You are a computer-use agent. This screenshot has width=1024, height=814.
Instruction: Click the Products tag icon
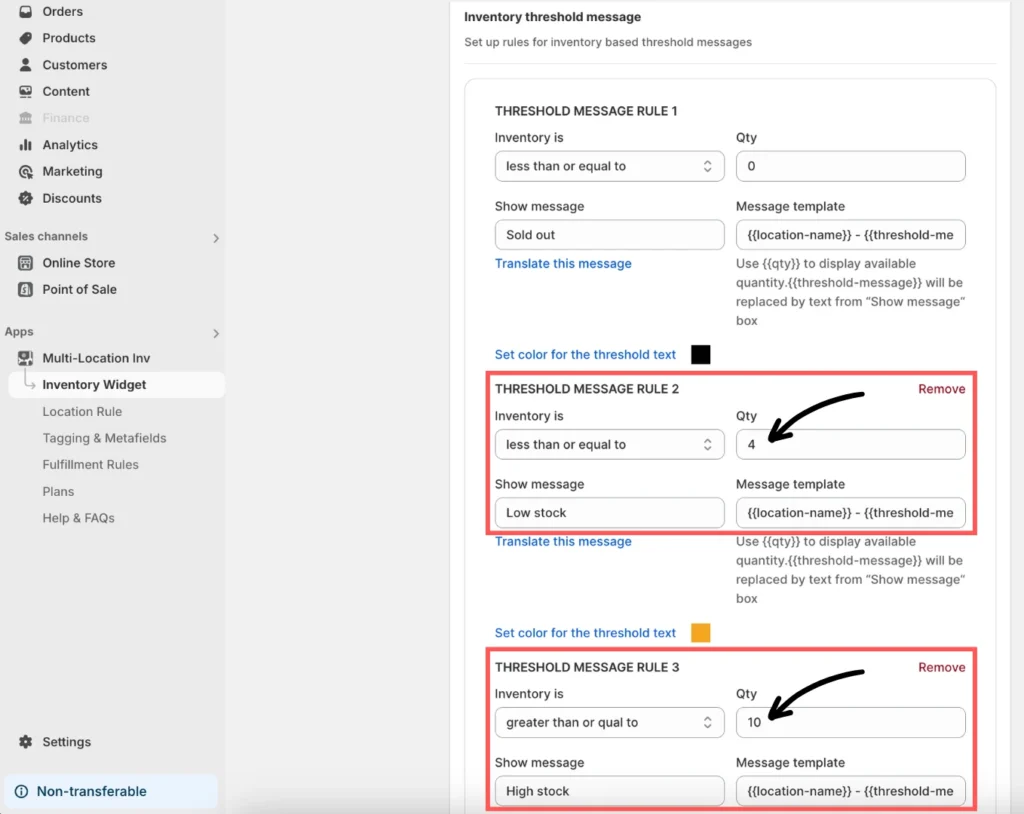coord(26,38)
